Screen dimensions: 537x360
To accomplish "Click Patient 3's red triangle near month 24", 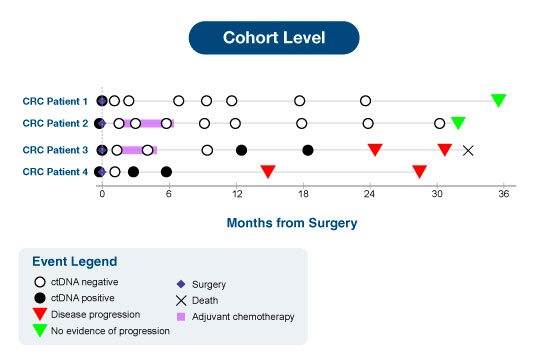I will click(x=375, y=150).
